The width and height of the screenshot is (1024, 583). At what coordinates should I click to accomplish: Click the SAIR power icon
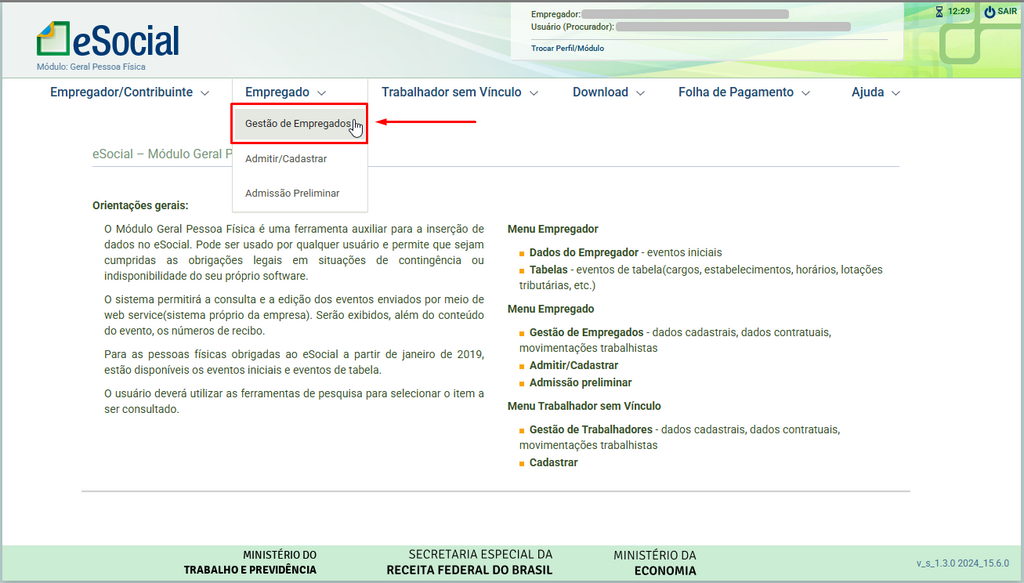click(x=989, y=12)
